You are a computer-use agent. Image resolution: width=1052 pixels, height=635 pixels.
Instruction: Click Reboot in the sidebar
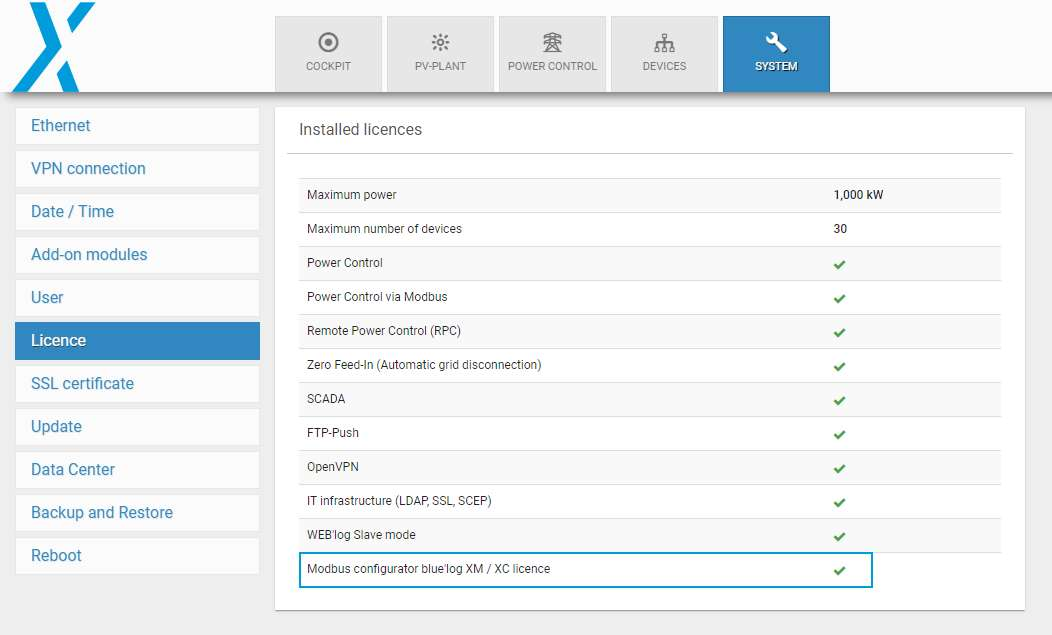click(x=137, y=556)
